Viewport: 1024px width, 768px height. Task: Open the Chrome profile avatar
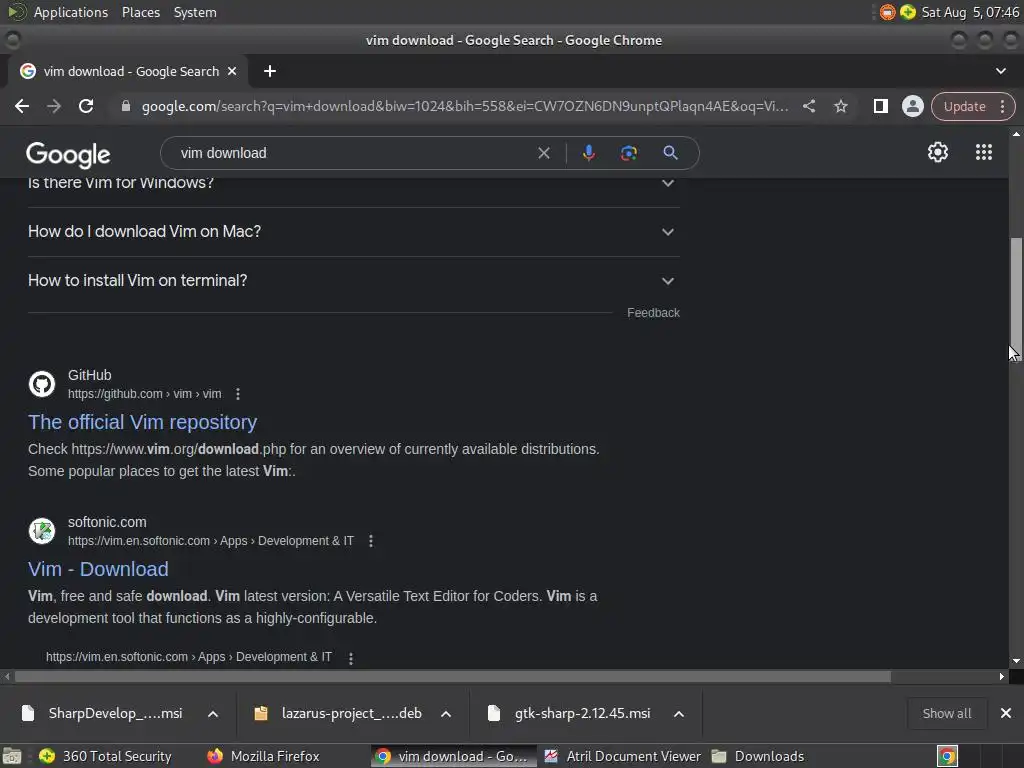(912, 106)
